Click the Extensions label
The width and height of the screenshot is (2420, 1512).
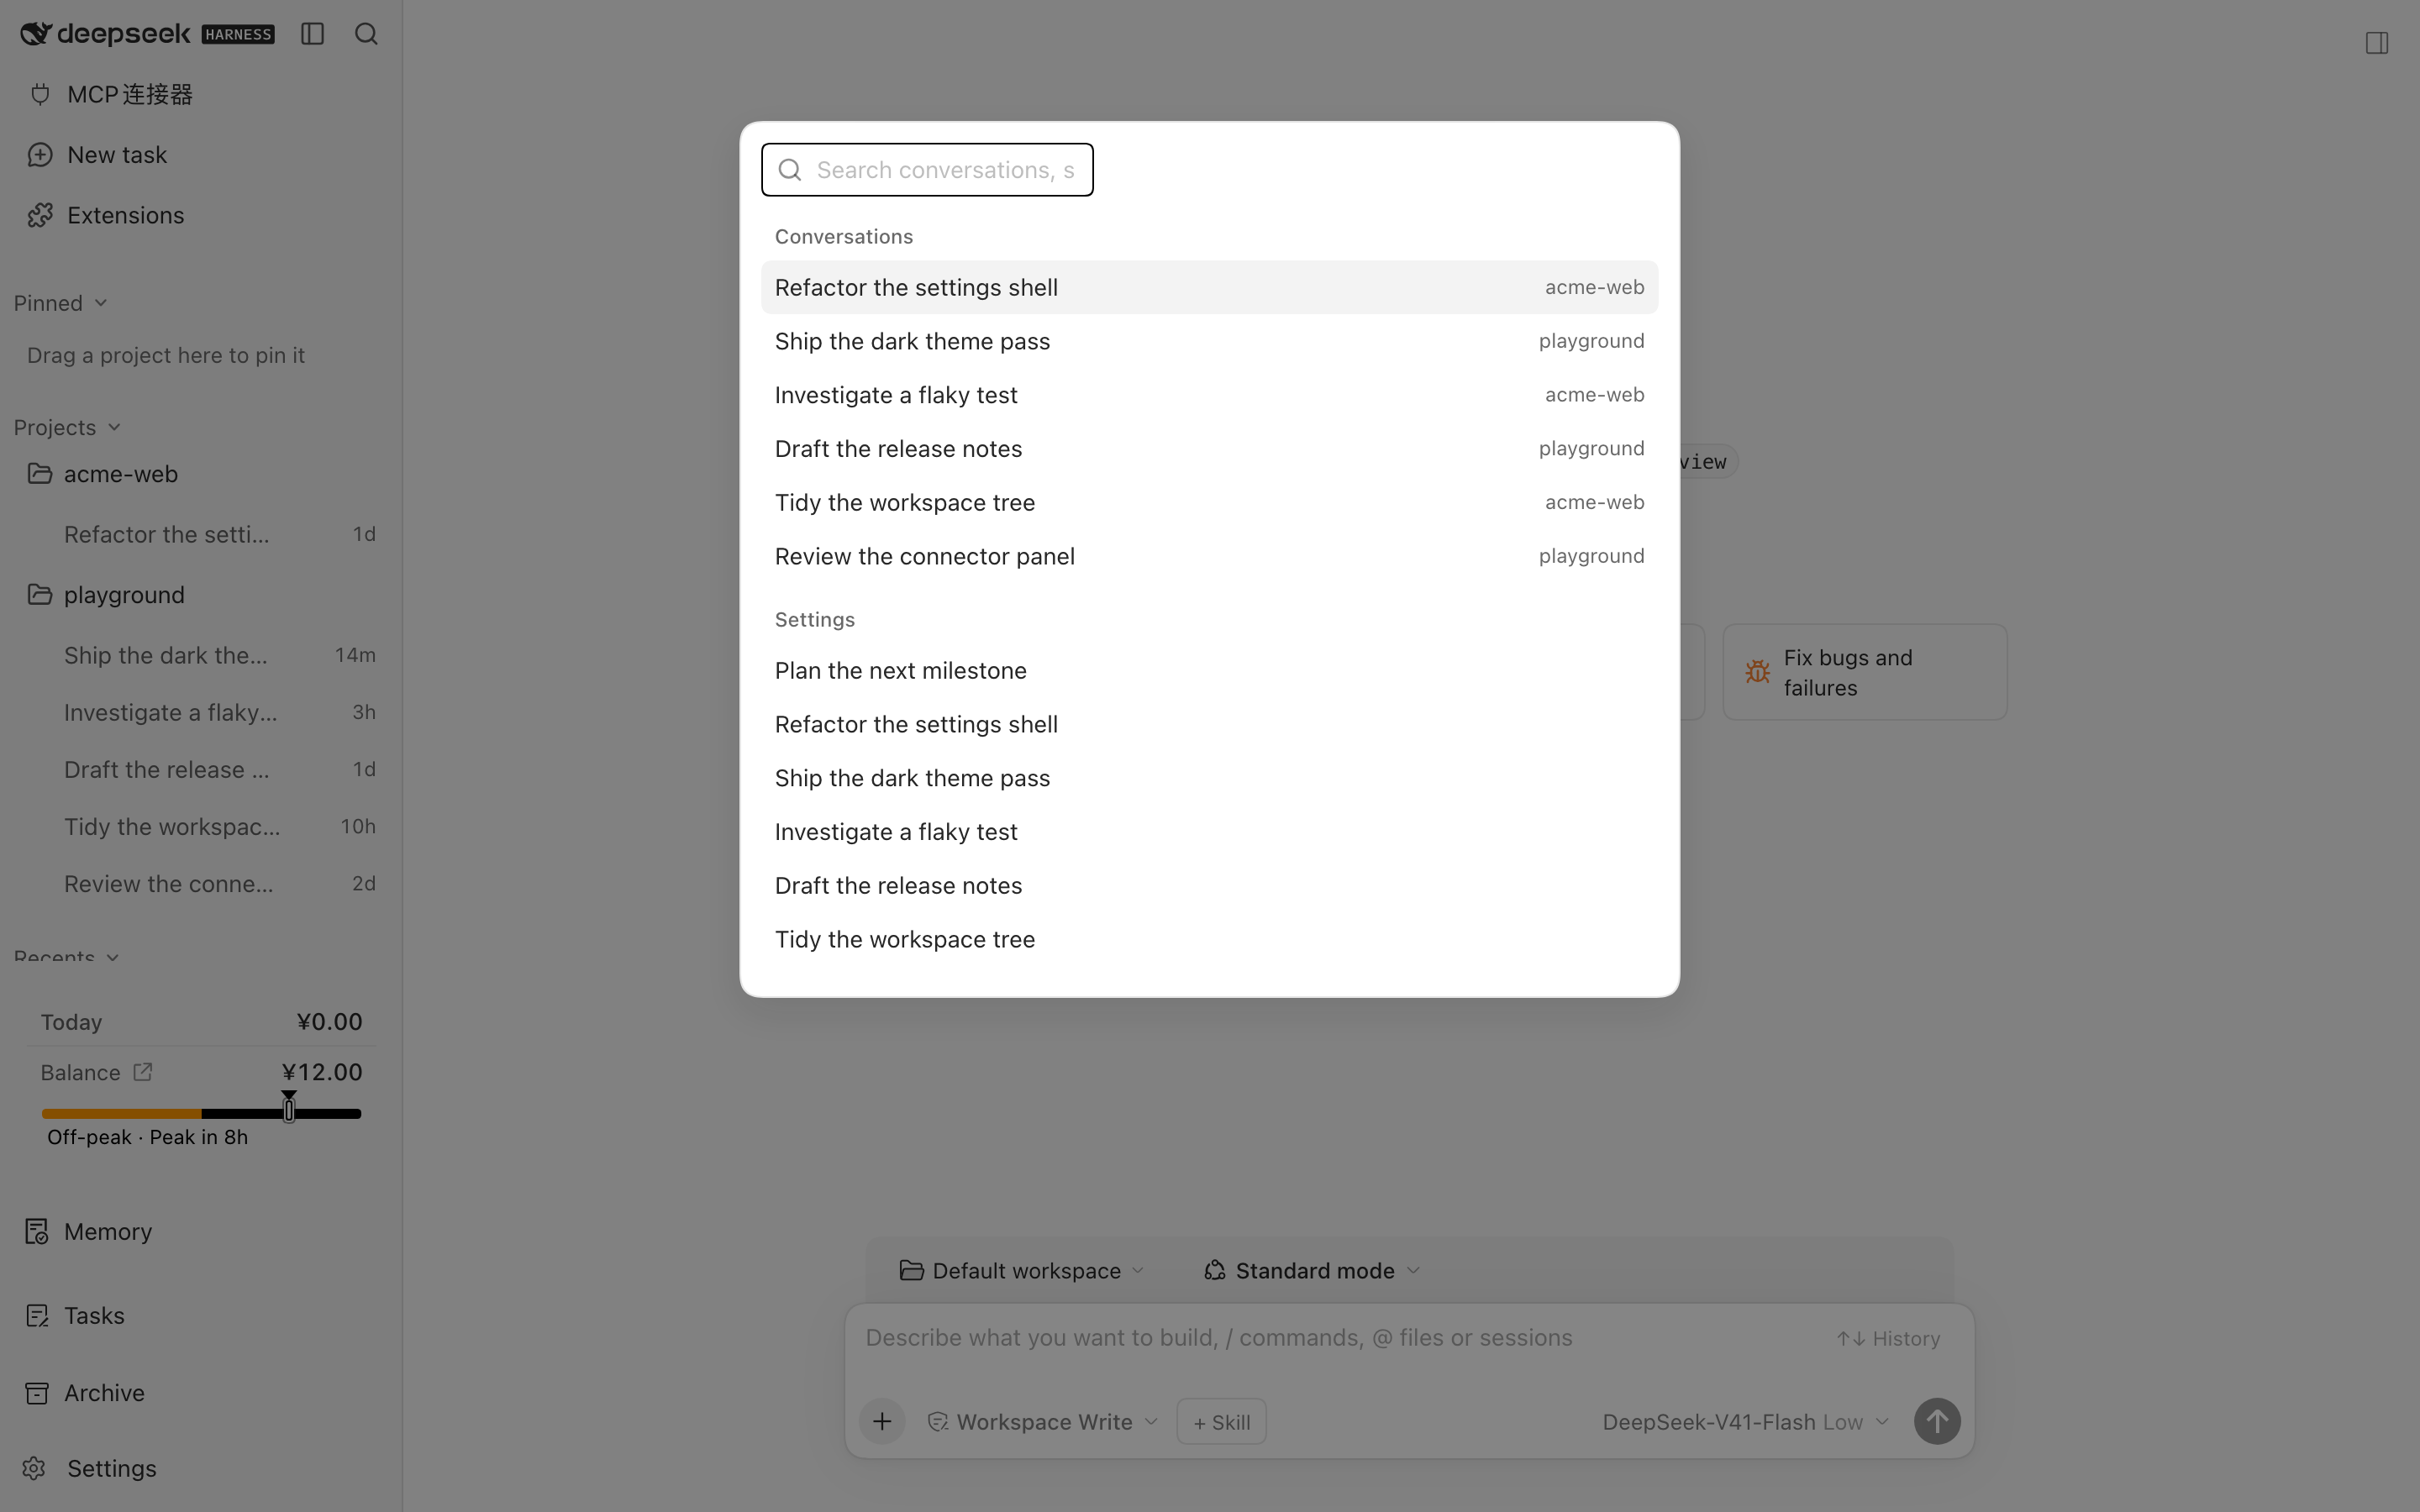pos(126,215)
